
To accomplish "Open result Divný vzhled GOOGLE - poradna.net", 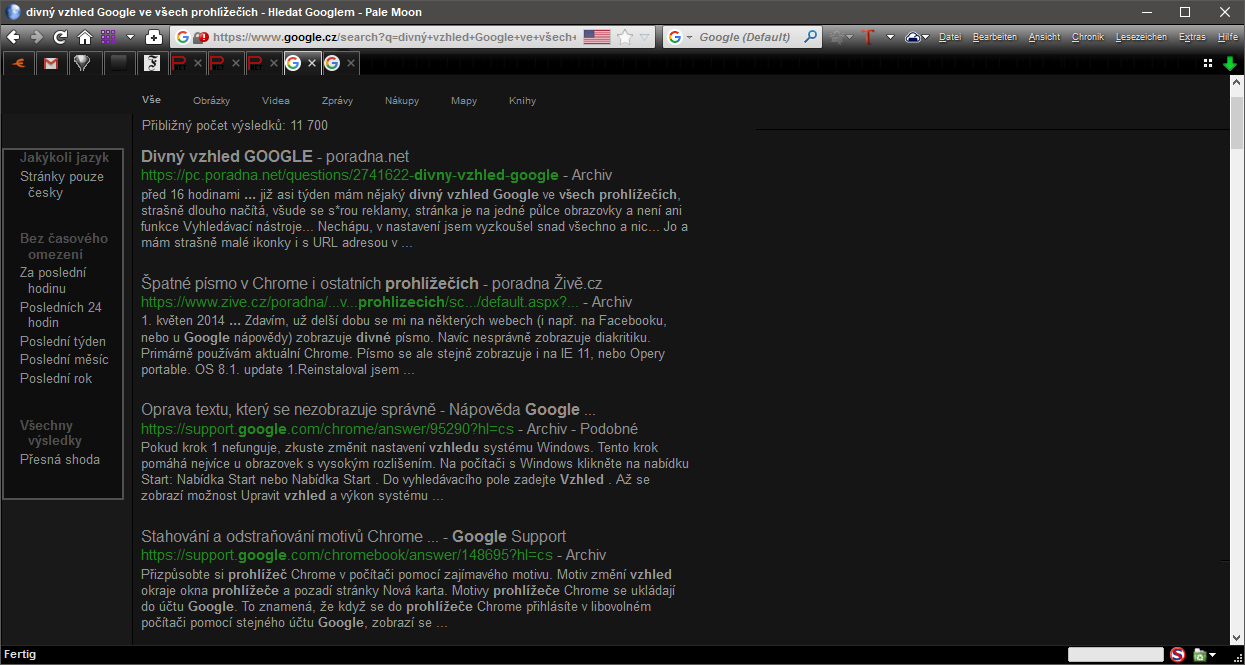I will coord(275,157).
